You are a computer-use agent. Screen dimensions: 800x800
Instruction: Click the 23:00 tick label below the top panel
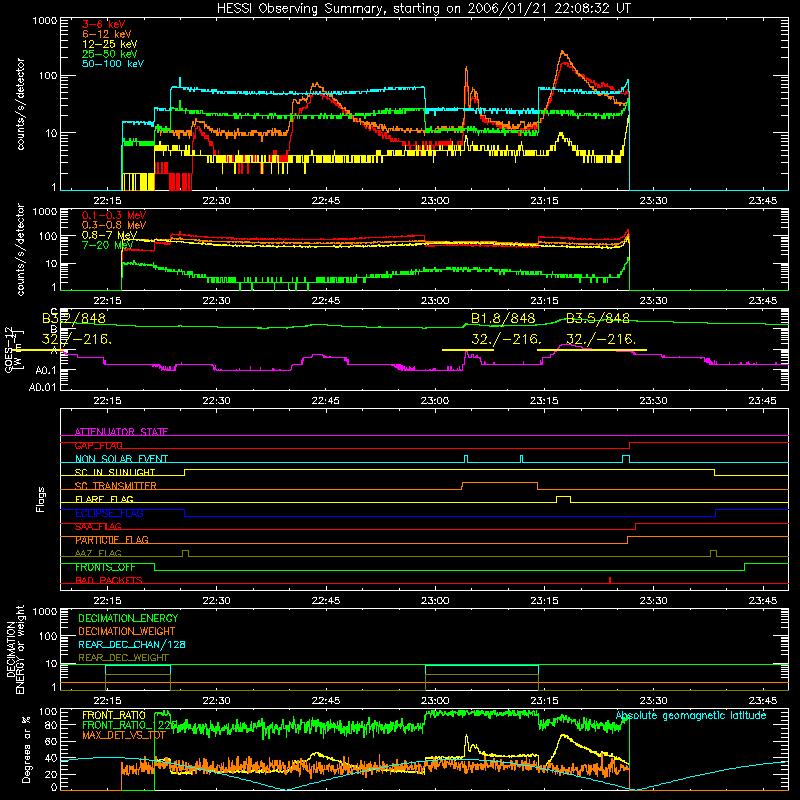point(435,201)
